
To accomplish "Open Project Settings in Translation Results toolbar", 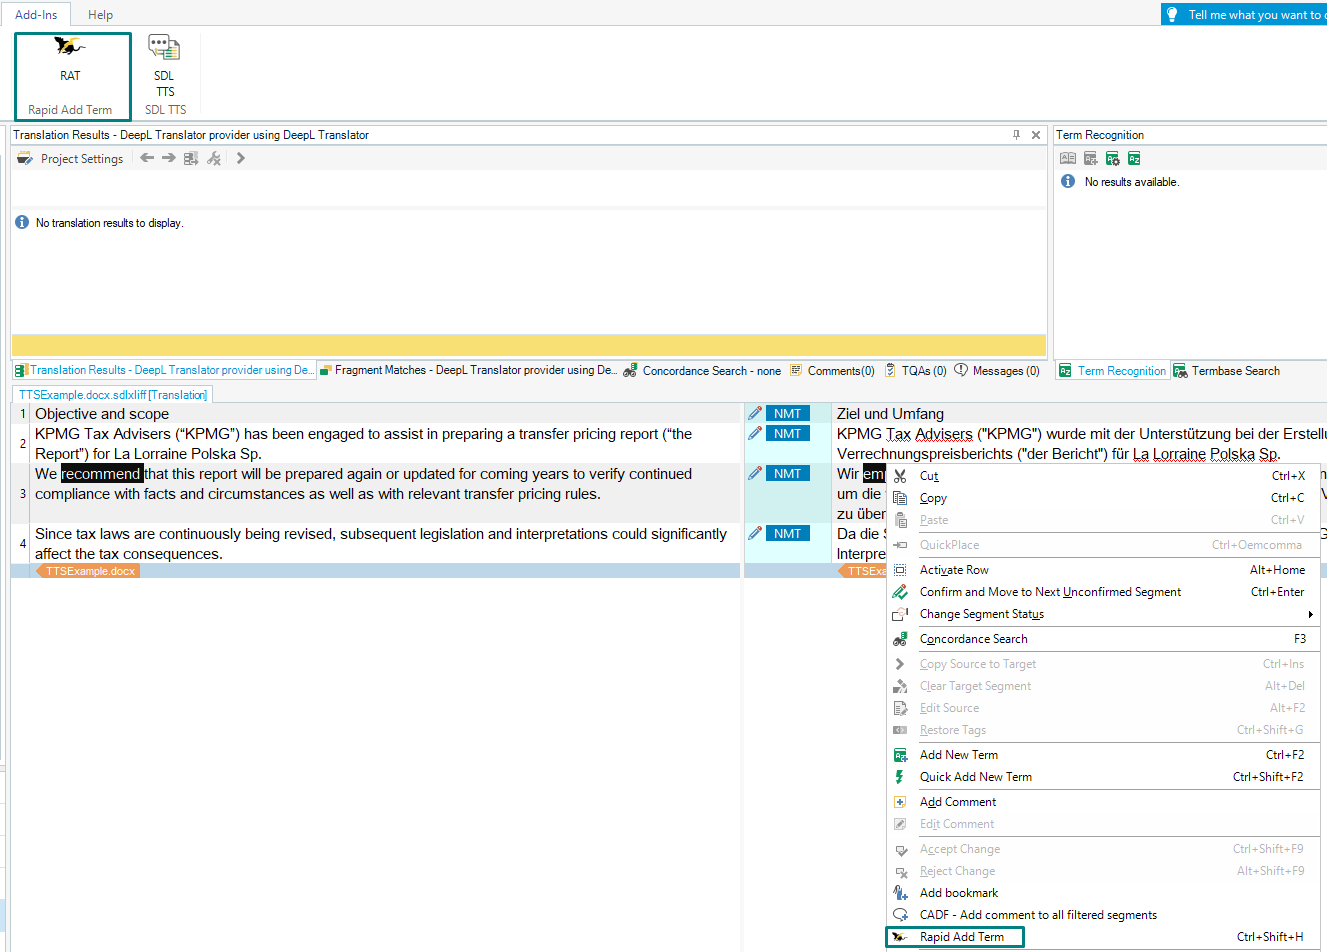I will pos(70,158).
